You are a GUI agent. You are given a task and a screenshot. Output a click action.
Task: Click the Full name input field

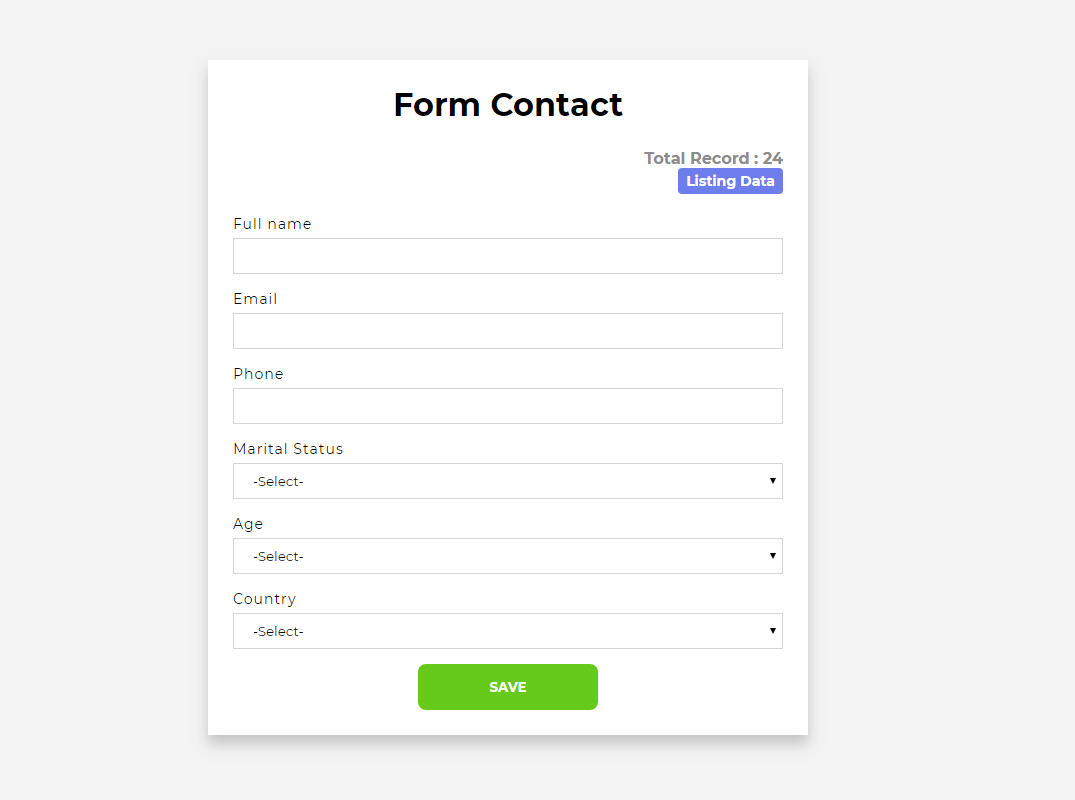coord(507,256)
